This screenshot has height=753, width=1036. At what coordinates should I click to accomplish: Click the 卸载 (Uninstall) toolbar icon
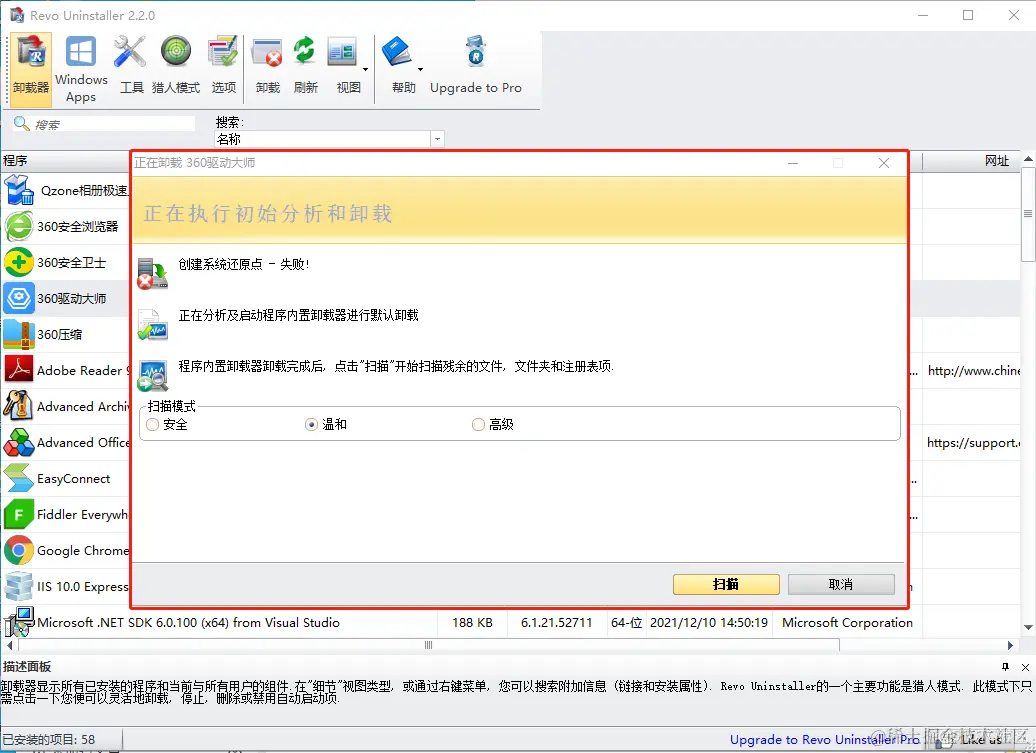[x=267, y=52]
